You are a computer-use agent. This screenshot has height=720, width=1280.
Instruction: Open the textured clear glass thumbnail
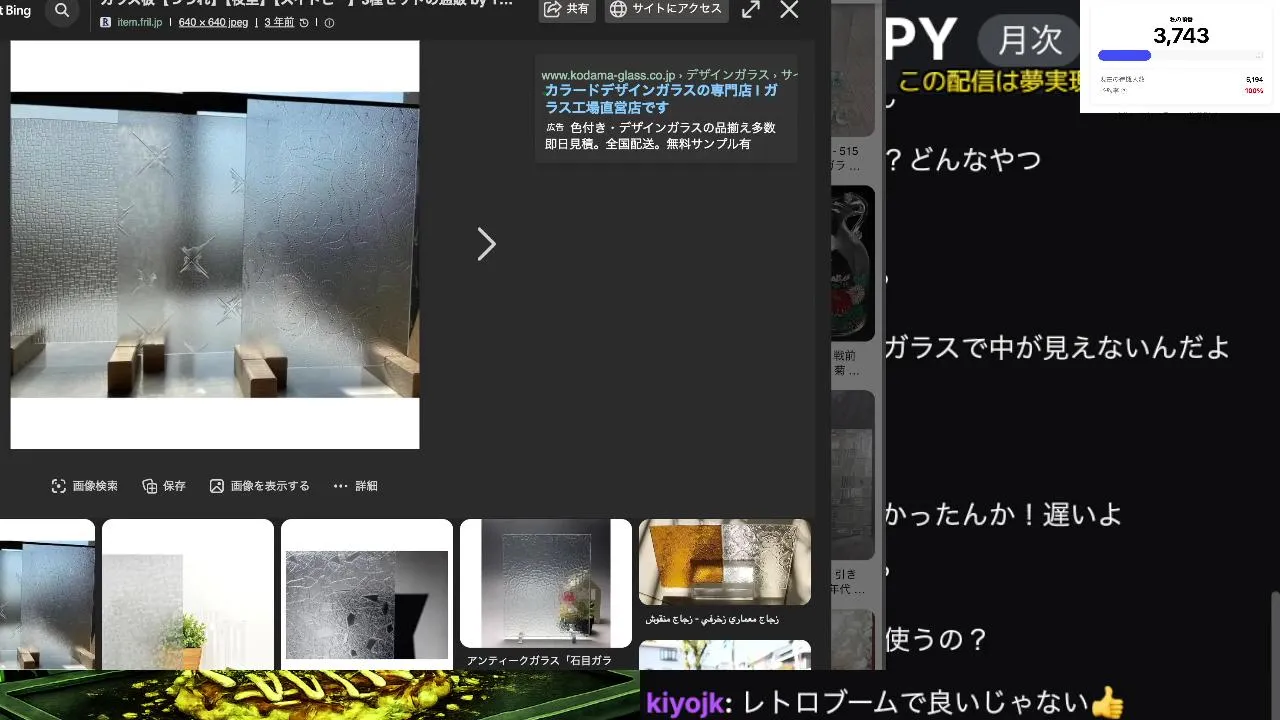[x=367, y=595]
